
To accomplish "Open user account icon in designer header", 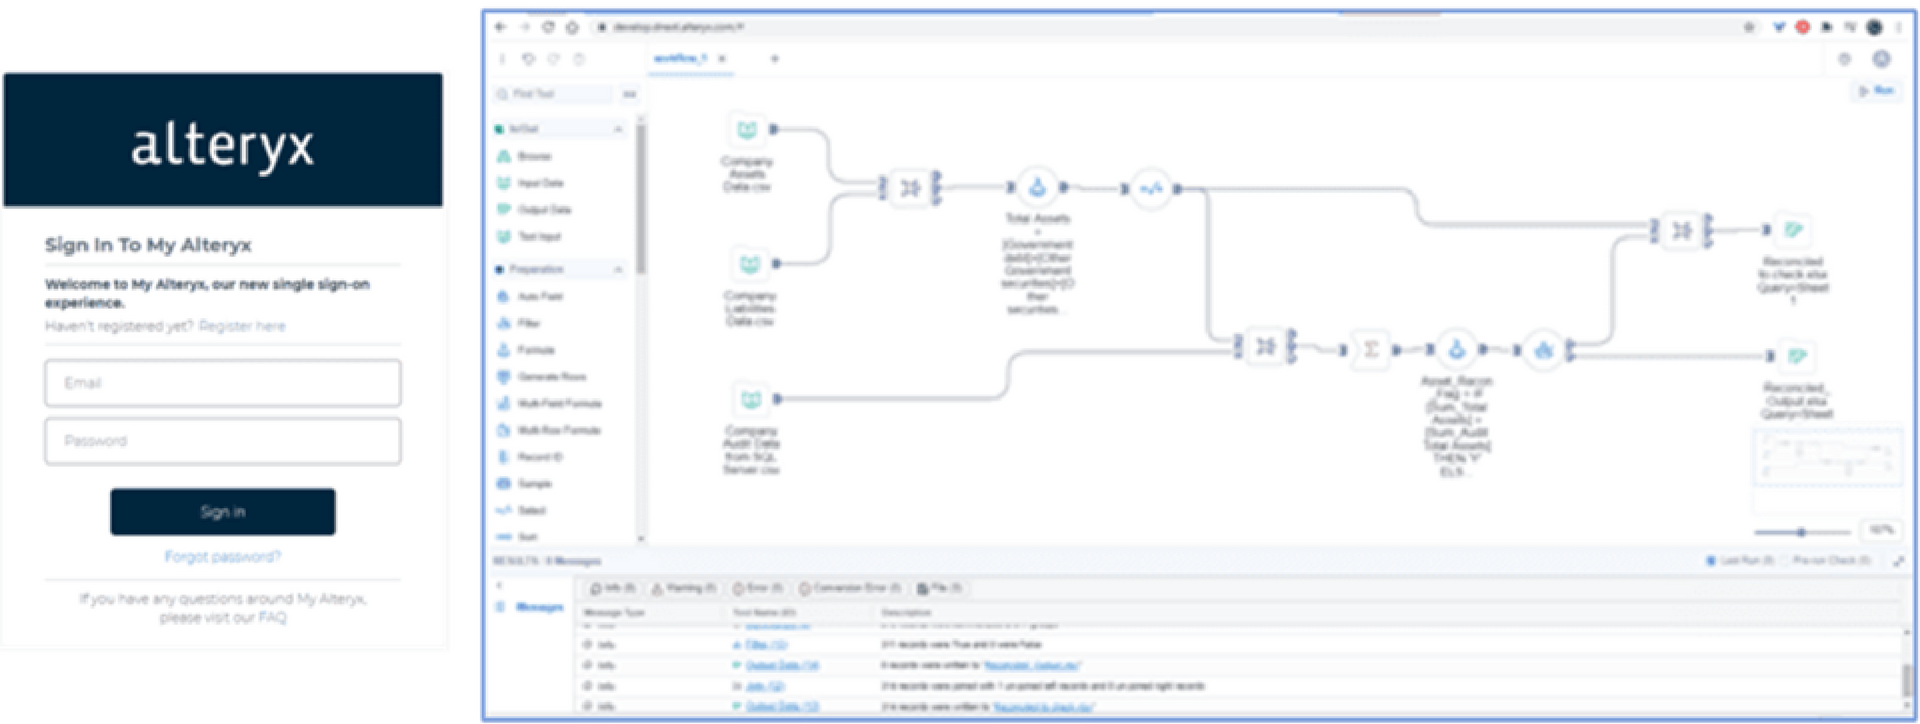I will [1881, 59].
